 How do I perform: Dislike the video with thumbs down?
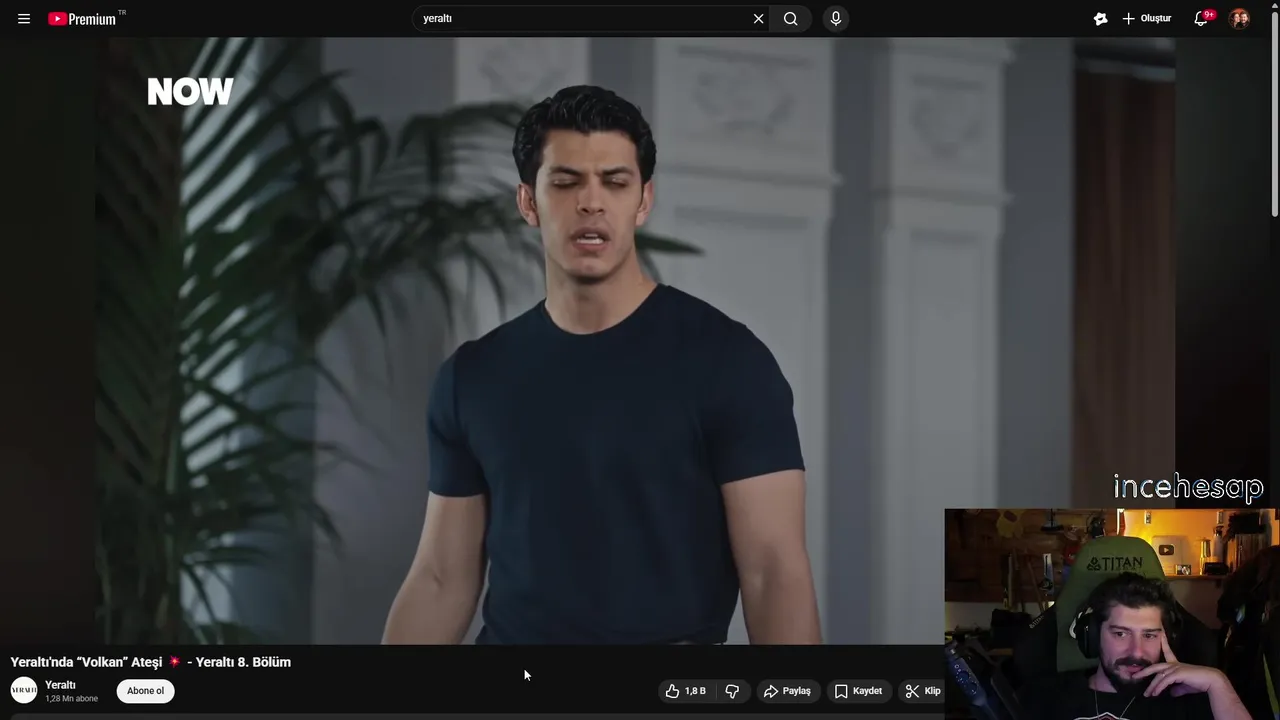click(x=732, y=691)
